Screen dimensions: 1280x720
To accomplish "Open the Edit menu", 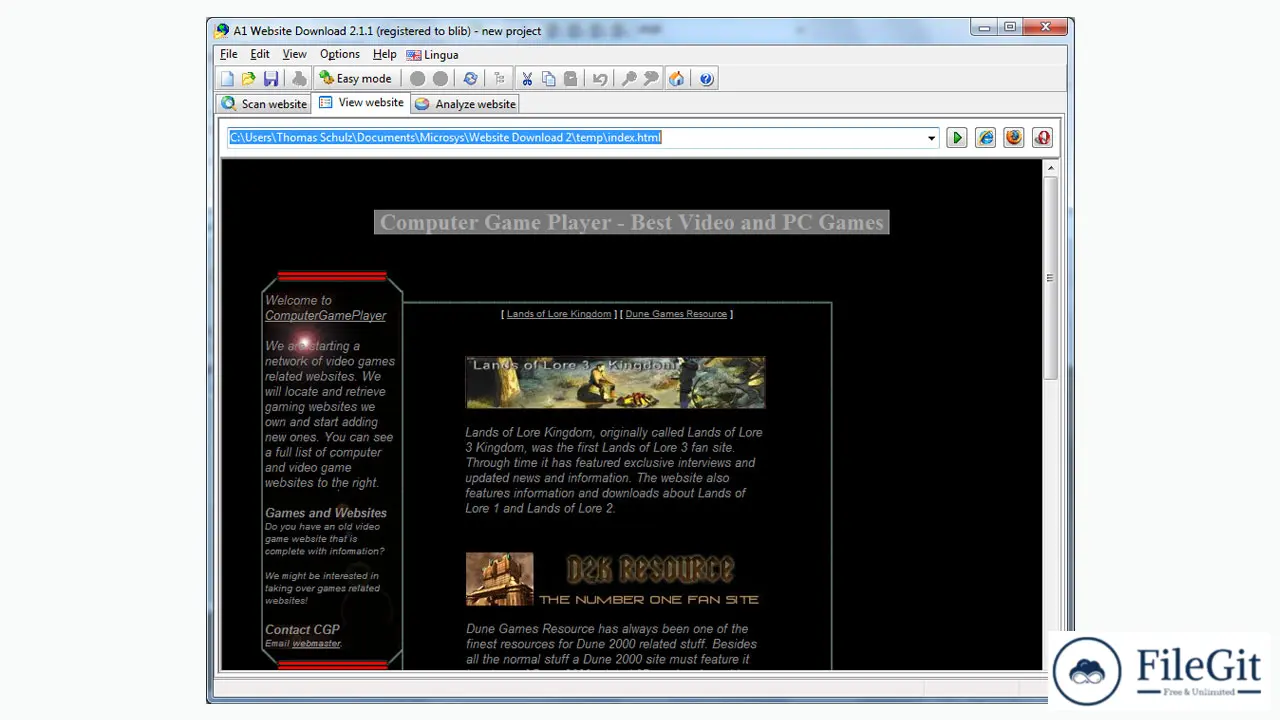I will pos(260,54).
